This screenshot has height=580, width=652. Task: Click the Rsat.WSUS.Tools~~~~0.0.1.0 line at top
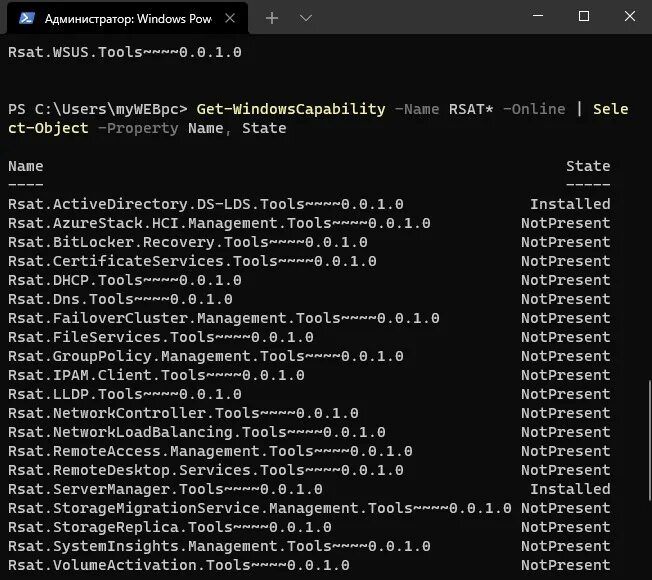coord(125,52)
